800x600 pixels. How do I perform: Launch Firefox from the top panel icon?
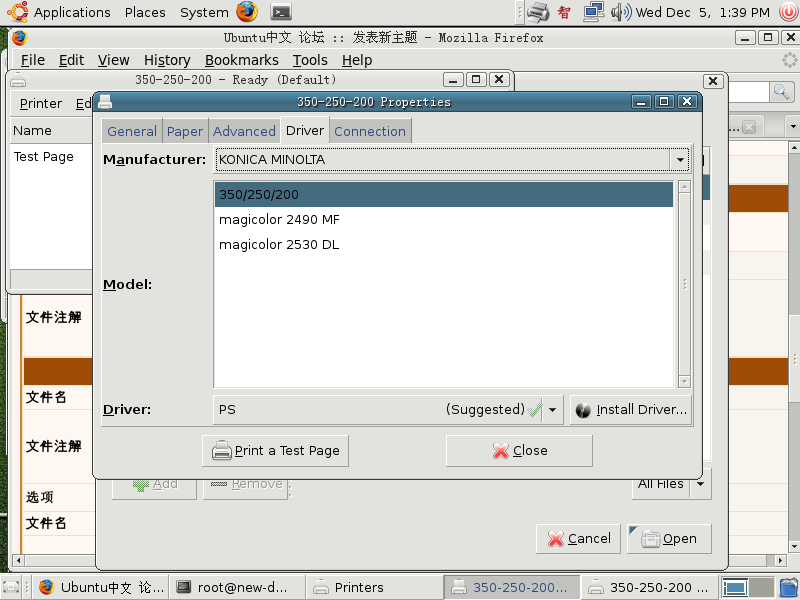click(247, 12)
